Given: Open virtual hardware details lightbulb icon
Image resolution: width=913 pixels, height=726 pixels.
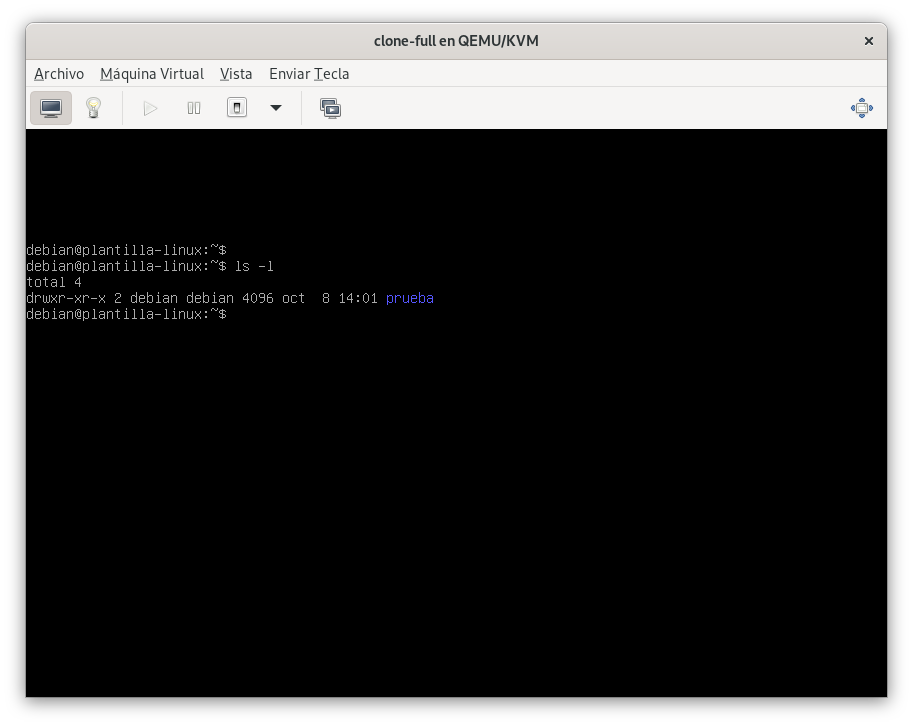Looking at the screenshot, I should point(94,108).
